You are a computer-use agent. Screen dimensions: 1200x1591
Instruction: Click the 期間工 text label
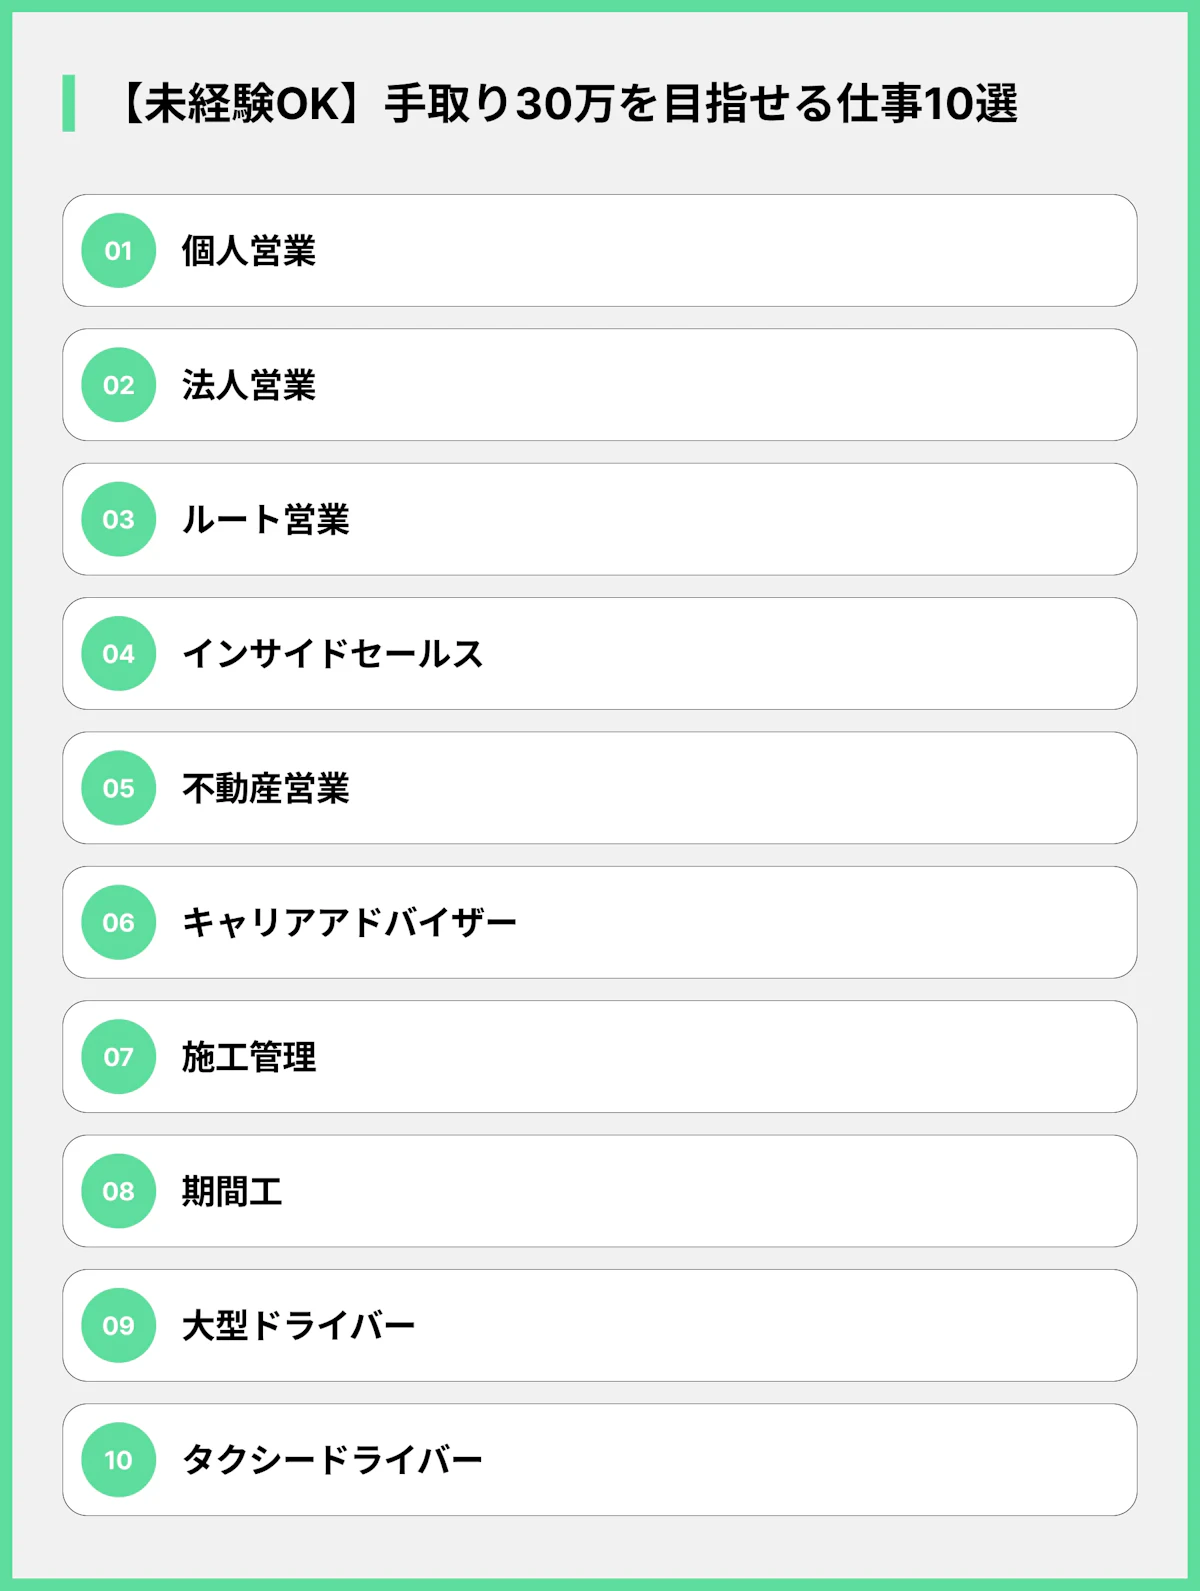(232, 1191)
